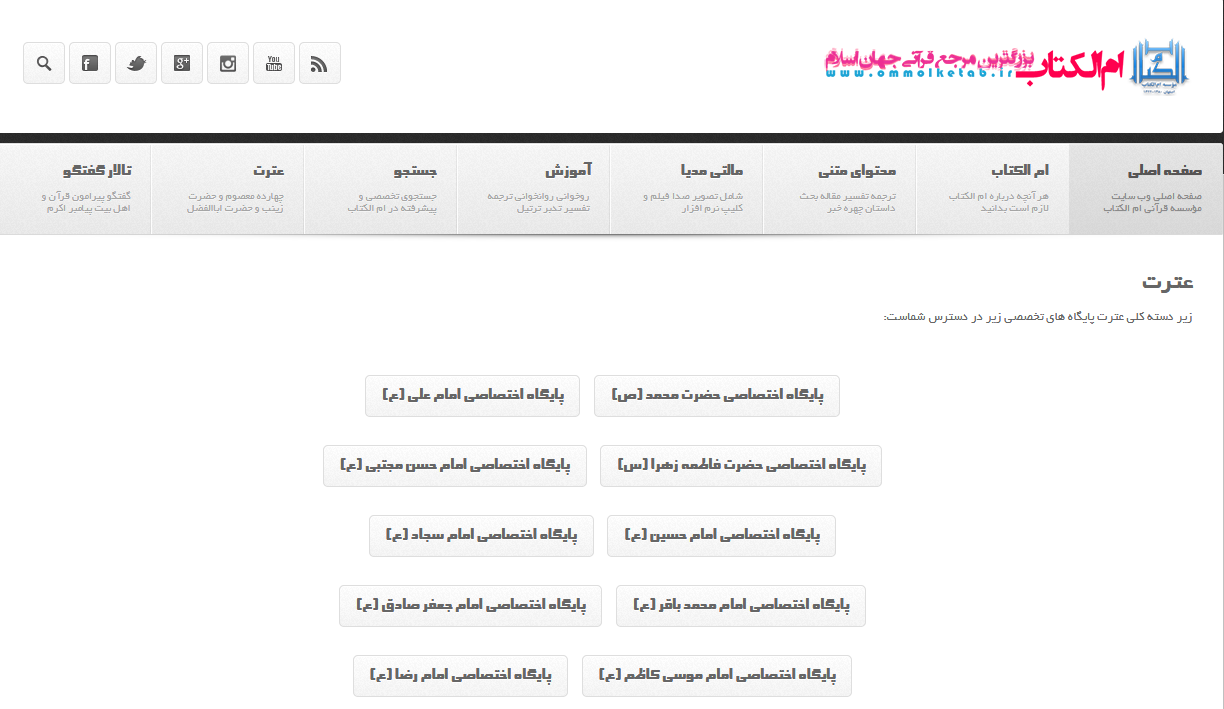Click the عترت page heading
The height and width of the screenshot is (709, 1224).
coord(1168,282)
